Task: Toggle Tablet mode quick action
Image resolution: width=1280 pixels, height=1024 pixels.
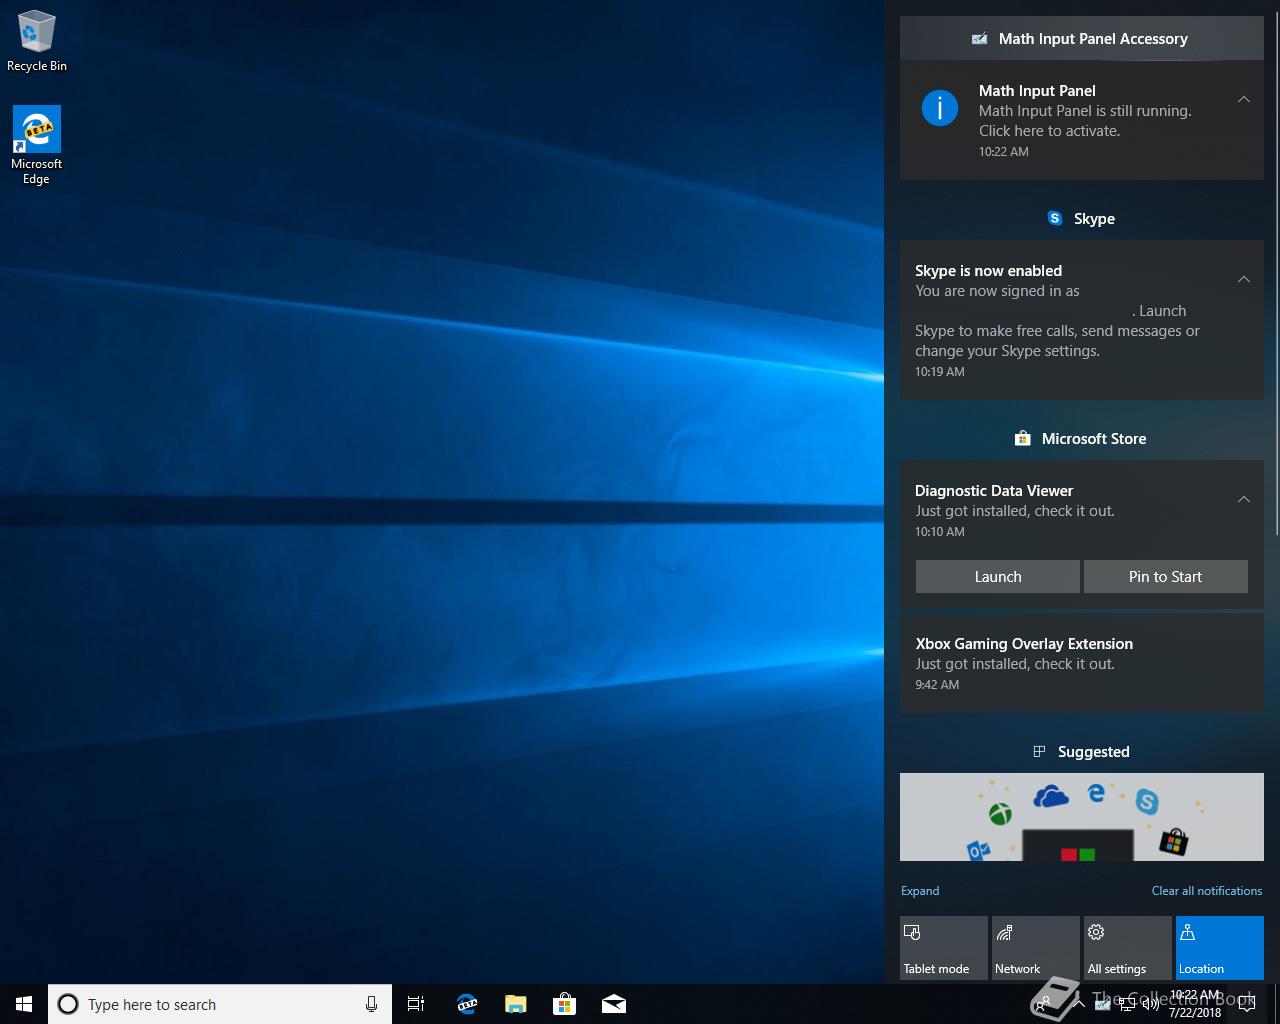Action: pyautogui.click(x=944, y=948)
